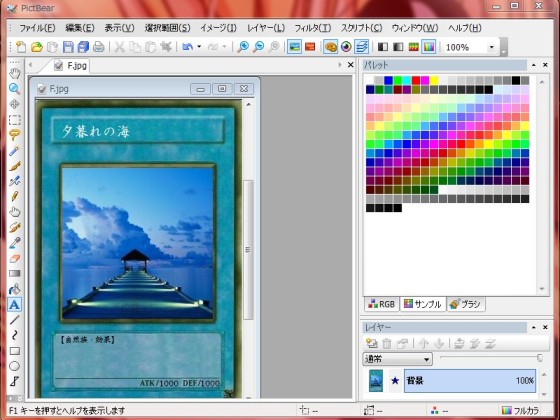Open the layer blend mode 通常 dropdown
560x420 pixels.
tap(397, 359)
